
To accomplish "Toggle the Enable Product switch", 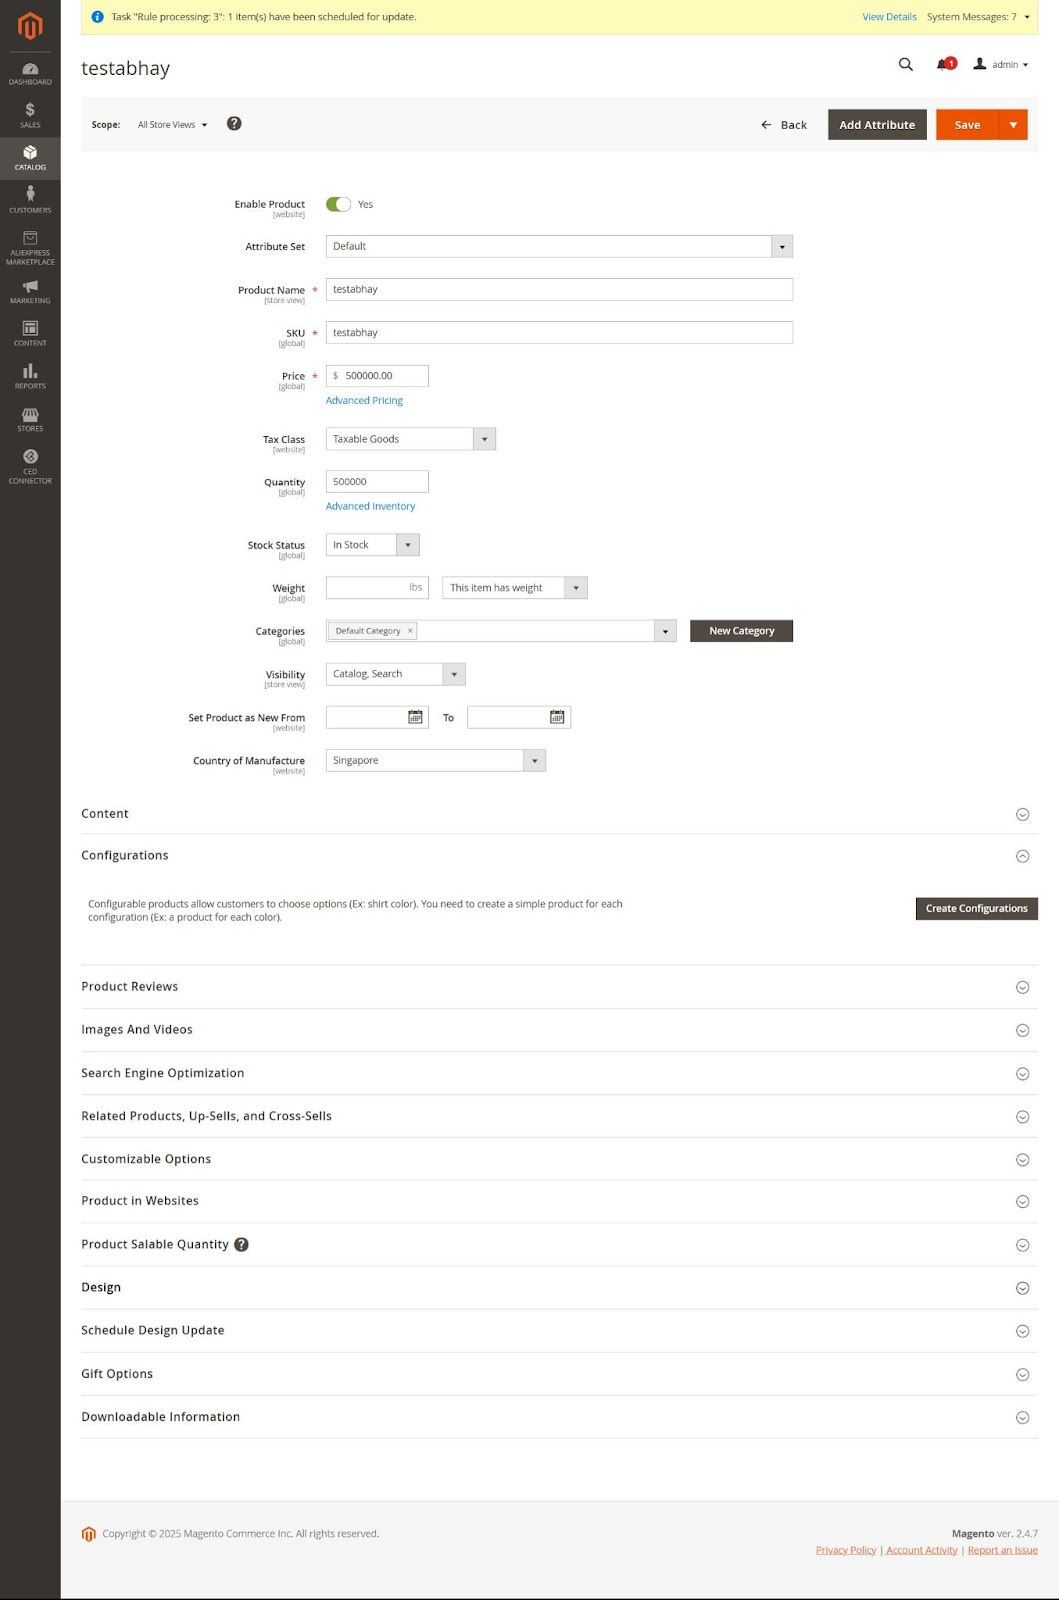I will point(338,204).
